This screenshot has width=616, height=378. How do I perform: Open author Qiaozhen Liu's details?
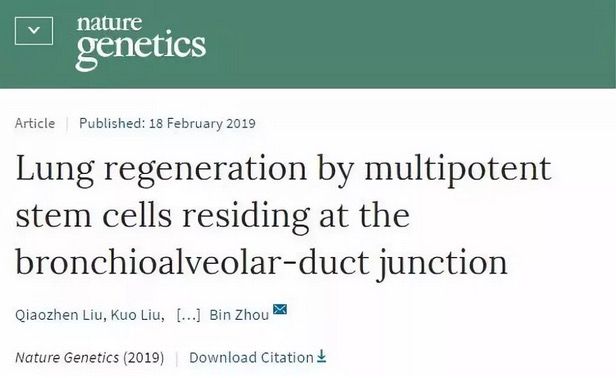click(x=59, y=315)
